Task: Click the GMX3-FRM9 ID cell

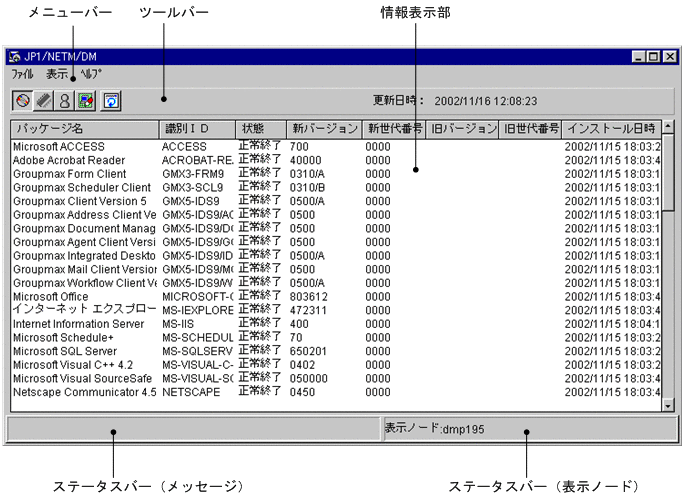Action: tap(193, 174)
